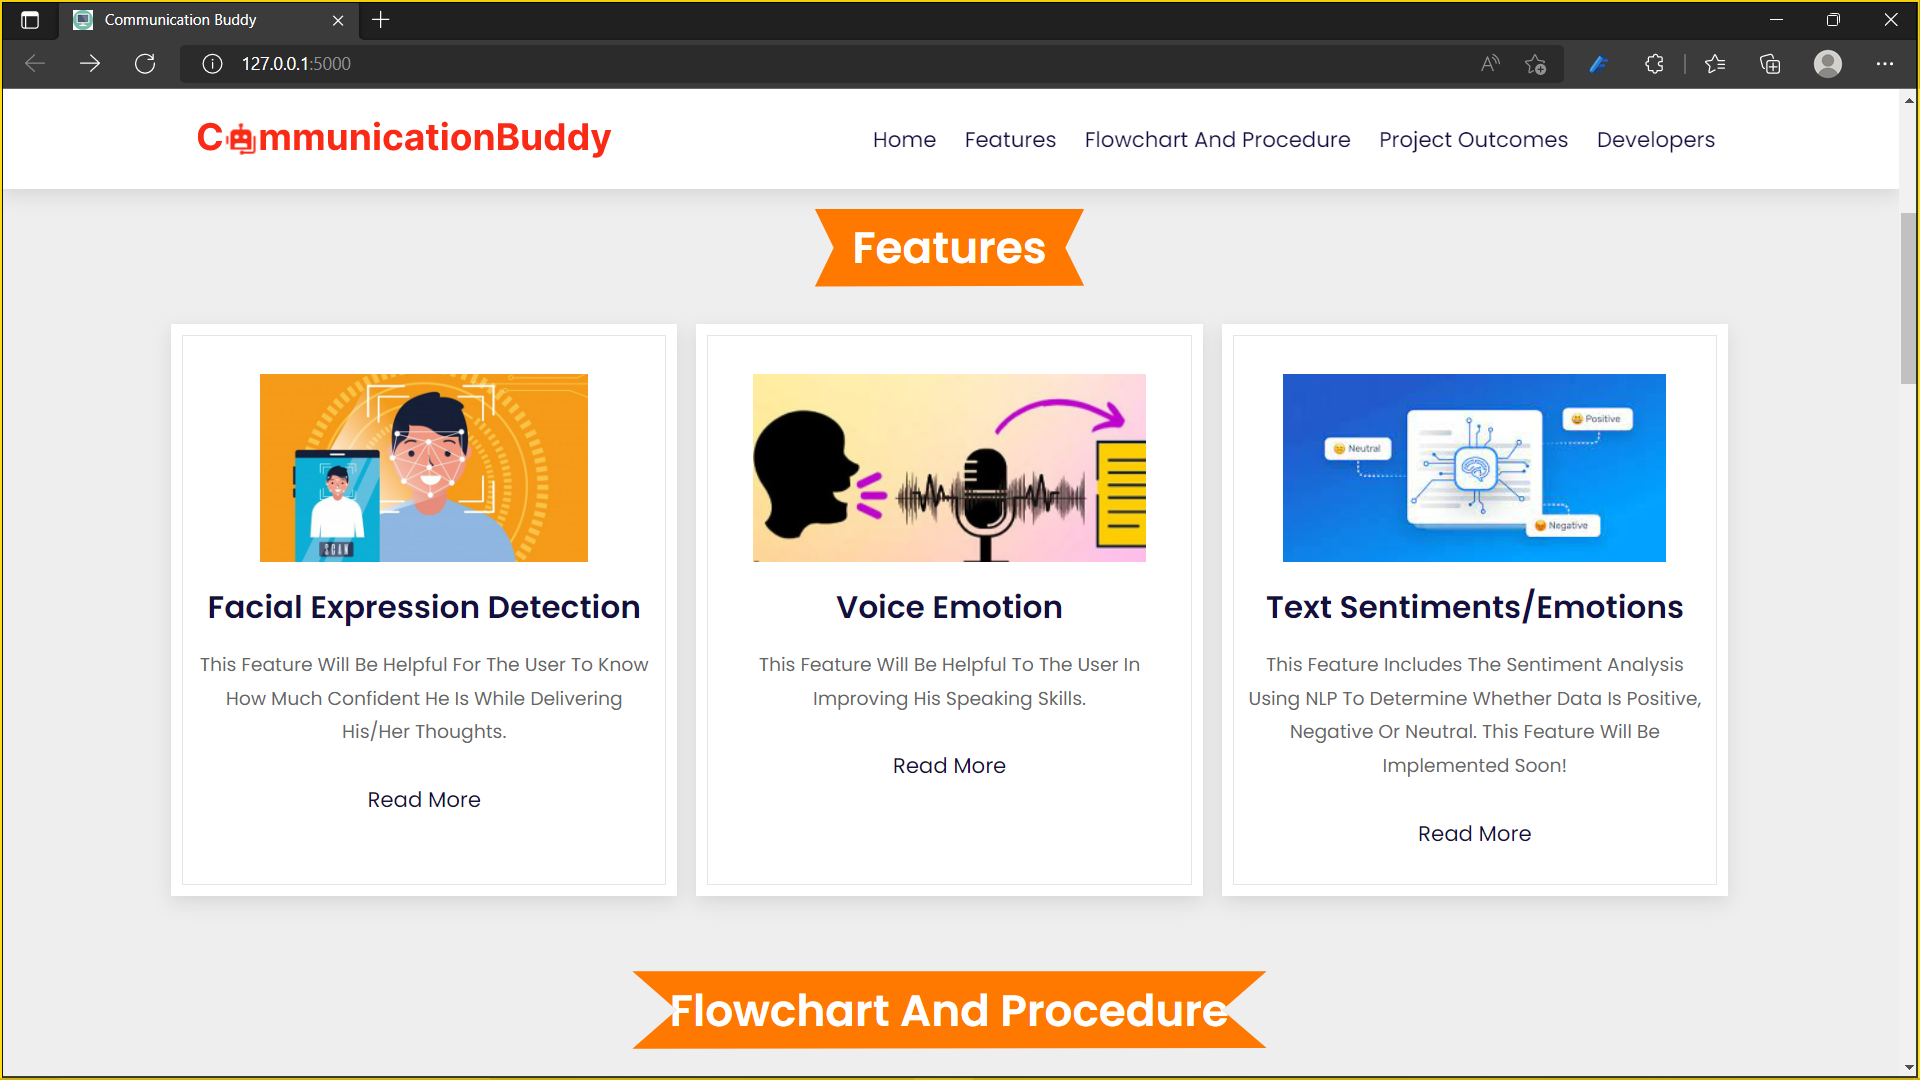Screen dimensions: 1920x1080
Task: Click Read More under Facial Expression Detection
Action: point(424,800)
